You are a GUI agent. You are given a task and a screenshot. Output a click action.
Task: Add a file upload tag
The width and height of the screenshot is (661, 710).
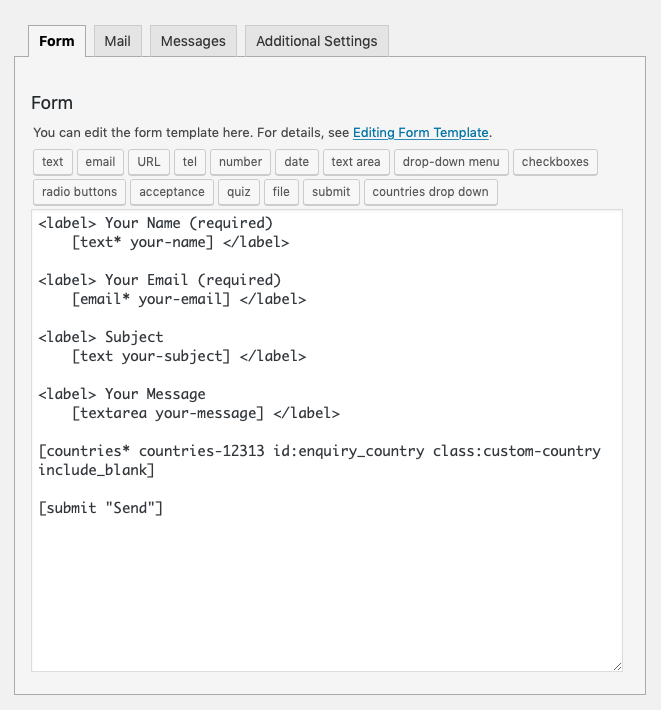tap(281, 192)
